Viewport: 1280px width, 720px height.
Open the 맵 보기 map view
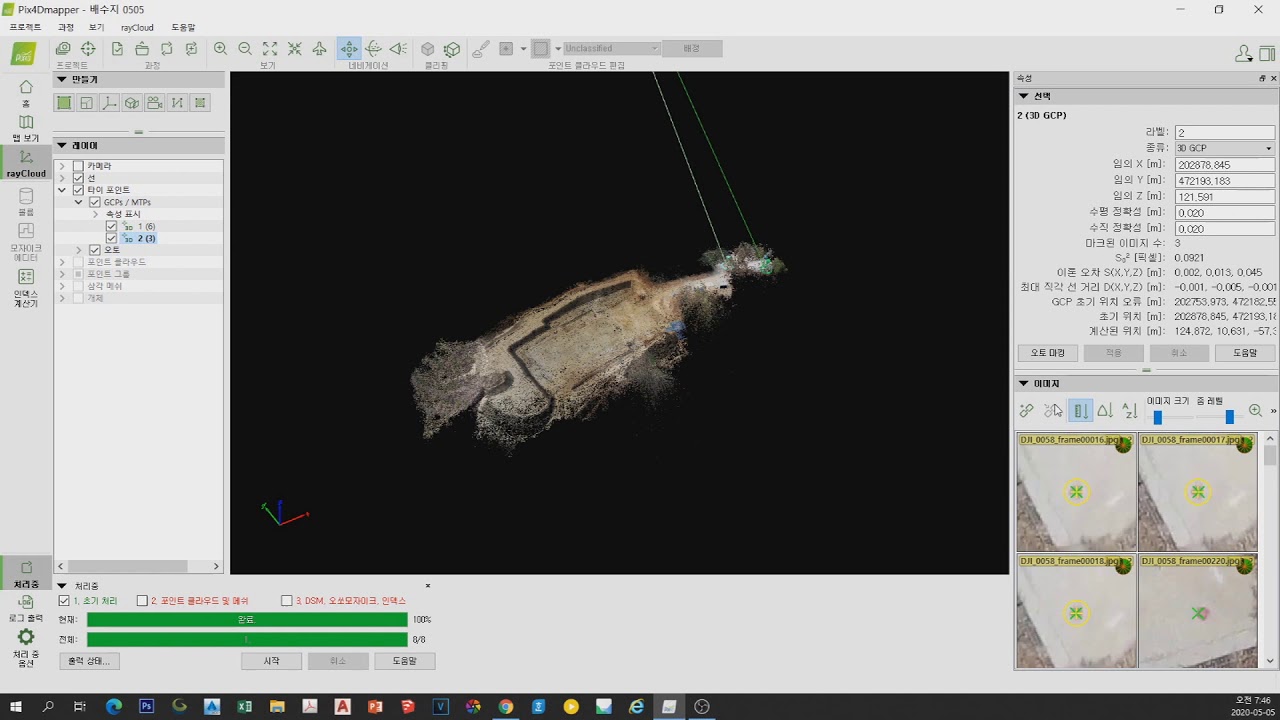pos(26,128)
